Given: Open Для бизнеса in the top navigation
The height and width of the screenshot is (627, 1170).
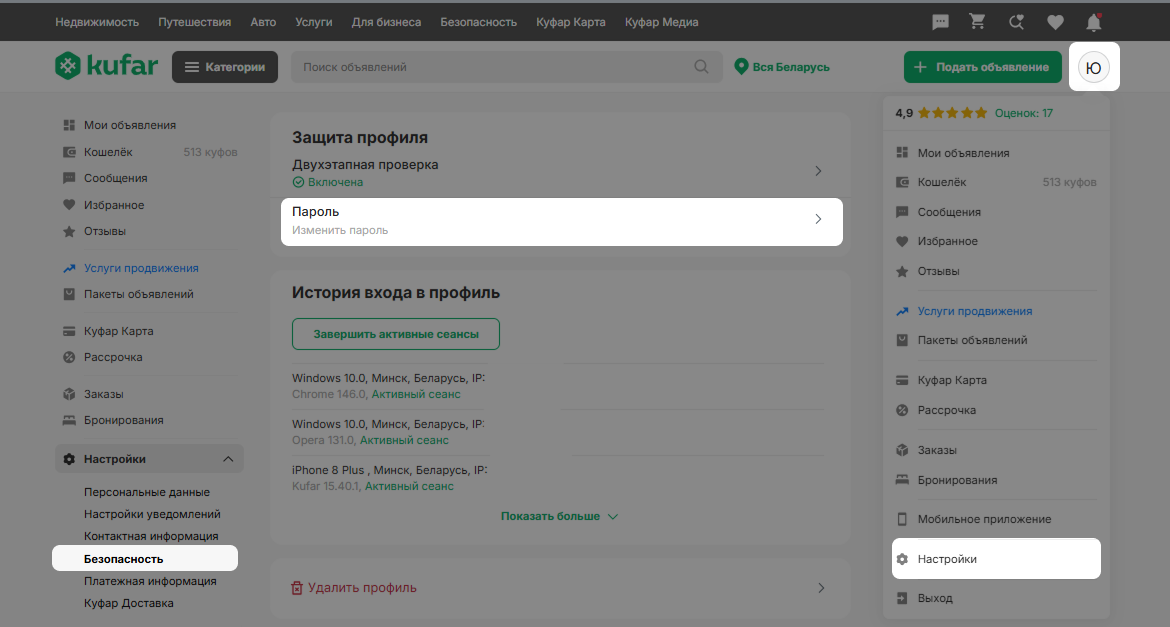Looking at the screenshot, I should (387, 22).
